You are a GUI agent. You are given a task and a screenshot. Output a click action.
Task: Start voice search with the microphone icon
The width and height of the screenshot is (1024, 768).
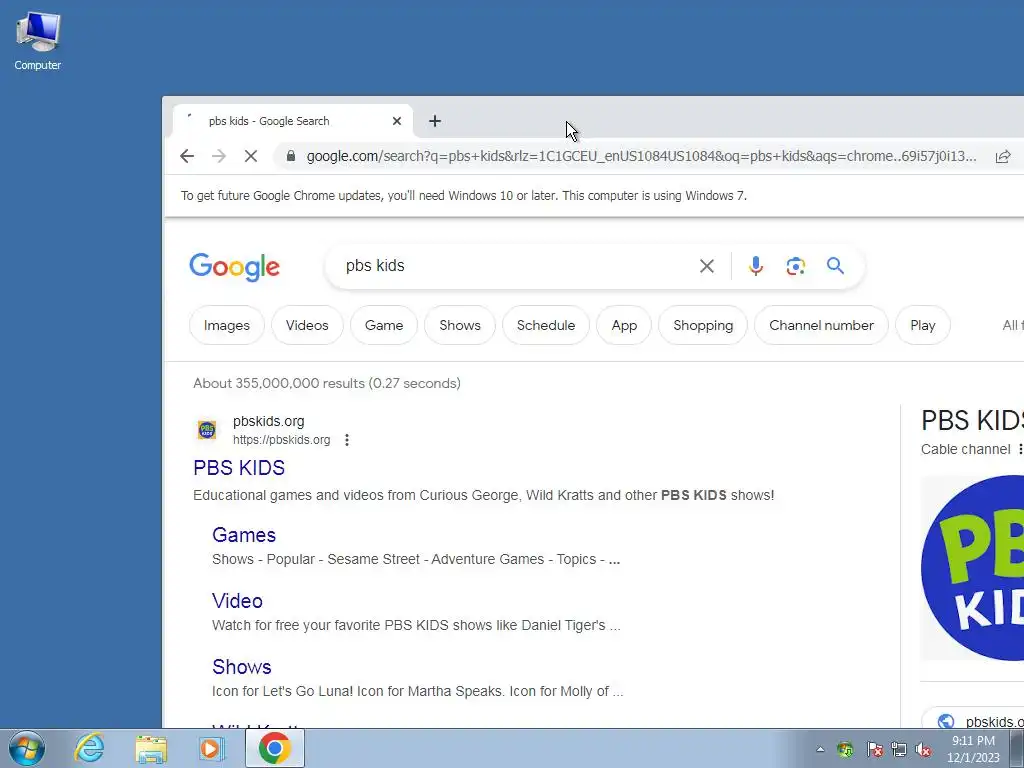[756, 266]
